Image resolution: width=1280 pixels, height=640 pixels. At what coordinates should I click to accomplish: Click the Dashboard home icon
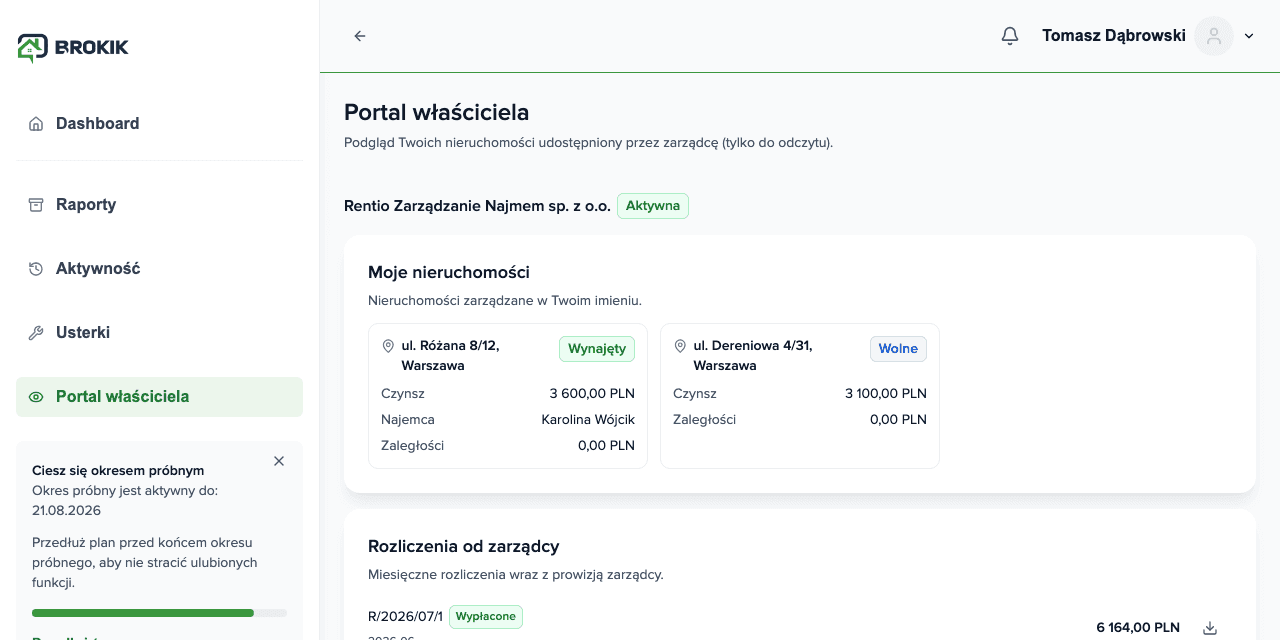click(x=36, y=124)
